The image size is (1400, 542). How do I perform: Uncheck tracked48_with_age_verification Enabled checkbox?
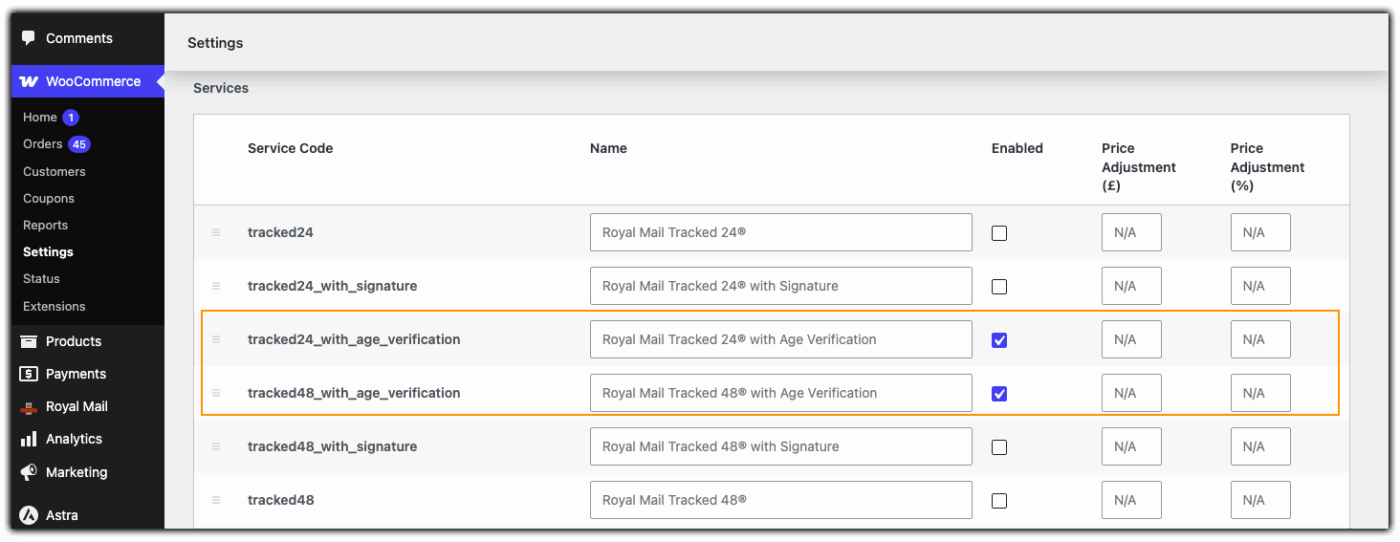pyautogui.click(x=999, y=394)
